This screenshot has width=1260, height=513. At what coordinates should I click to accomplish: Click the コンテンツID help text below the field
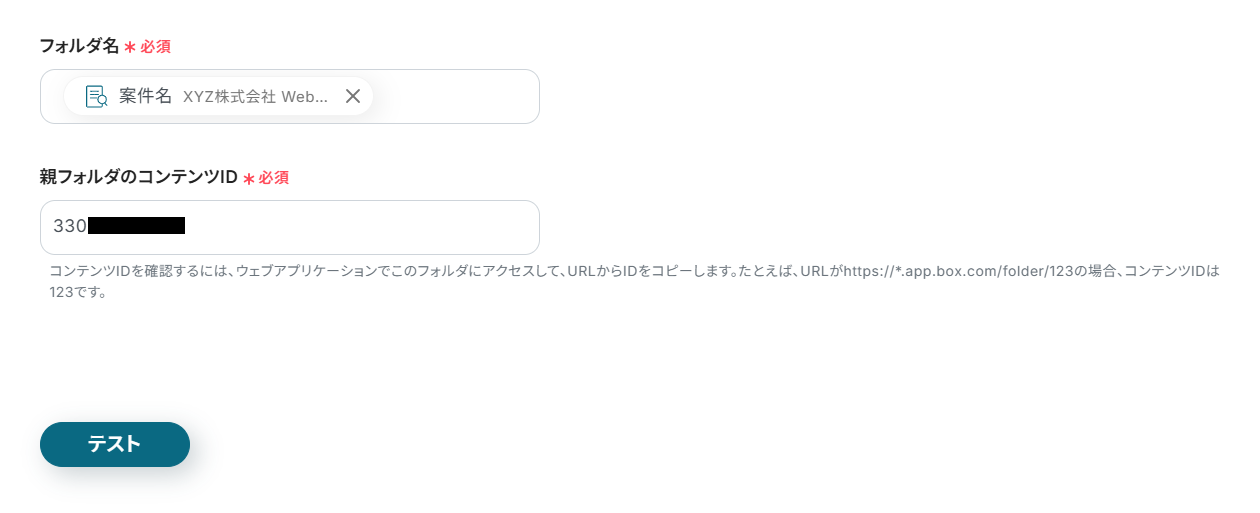click(x=635, y=281)
